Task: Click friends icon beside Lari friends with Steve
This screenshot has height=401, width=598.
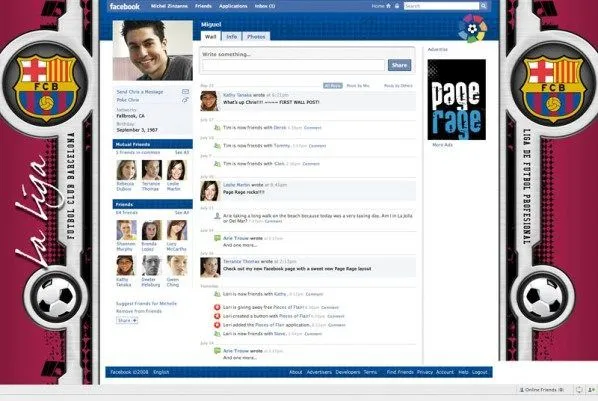Action: coord(217,333)
